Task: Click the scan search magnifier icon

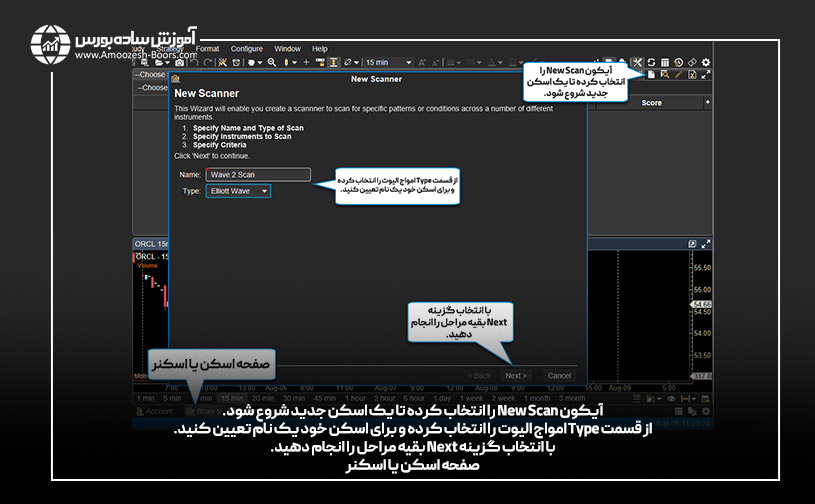Action: tap(665, 75)
